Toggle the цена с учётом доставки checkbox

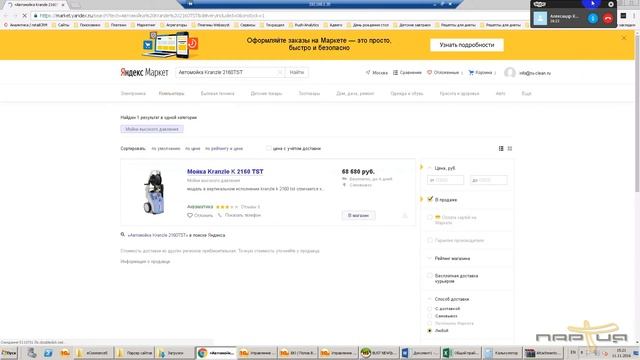tap(269, 148)
